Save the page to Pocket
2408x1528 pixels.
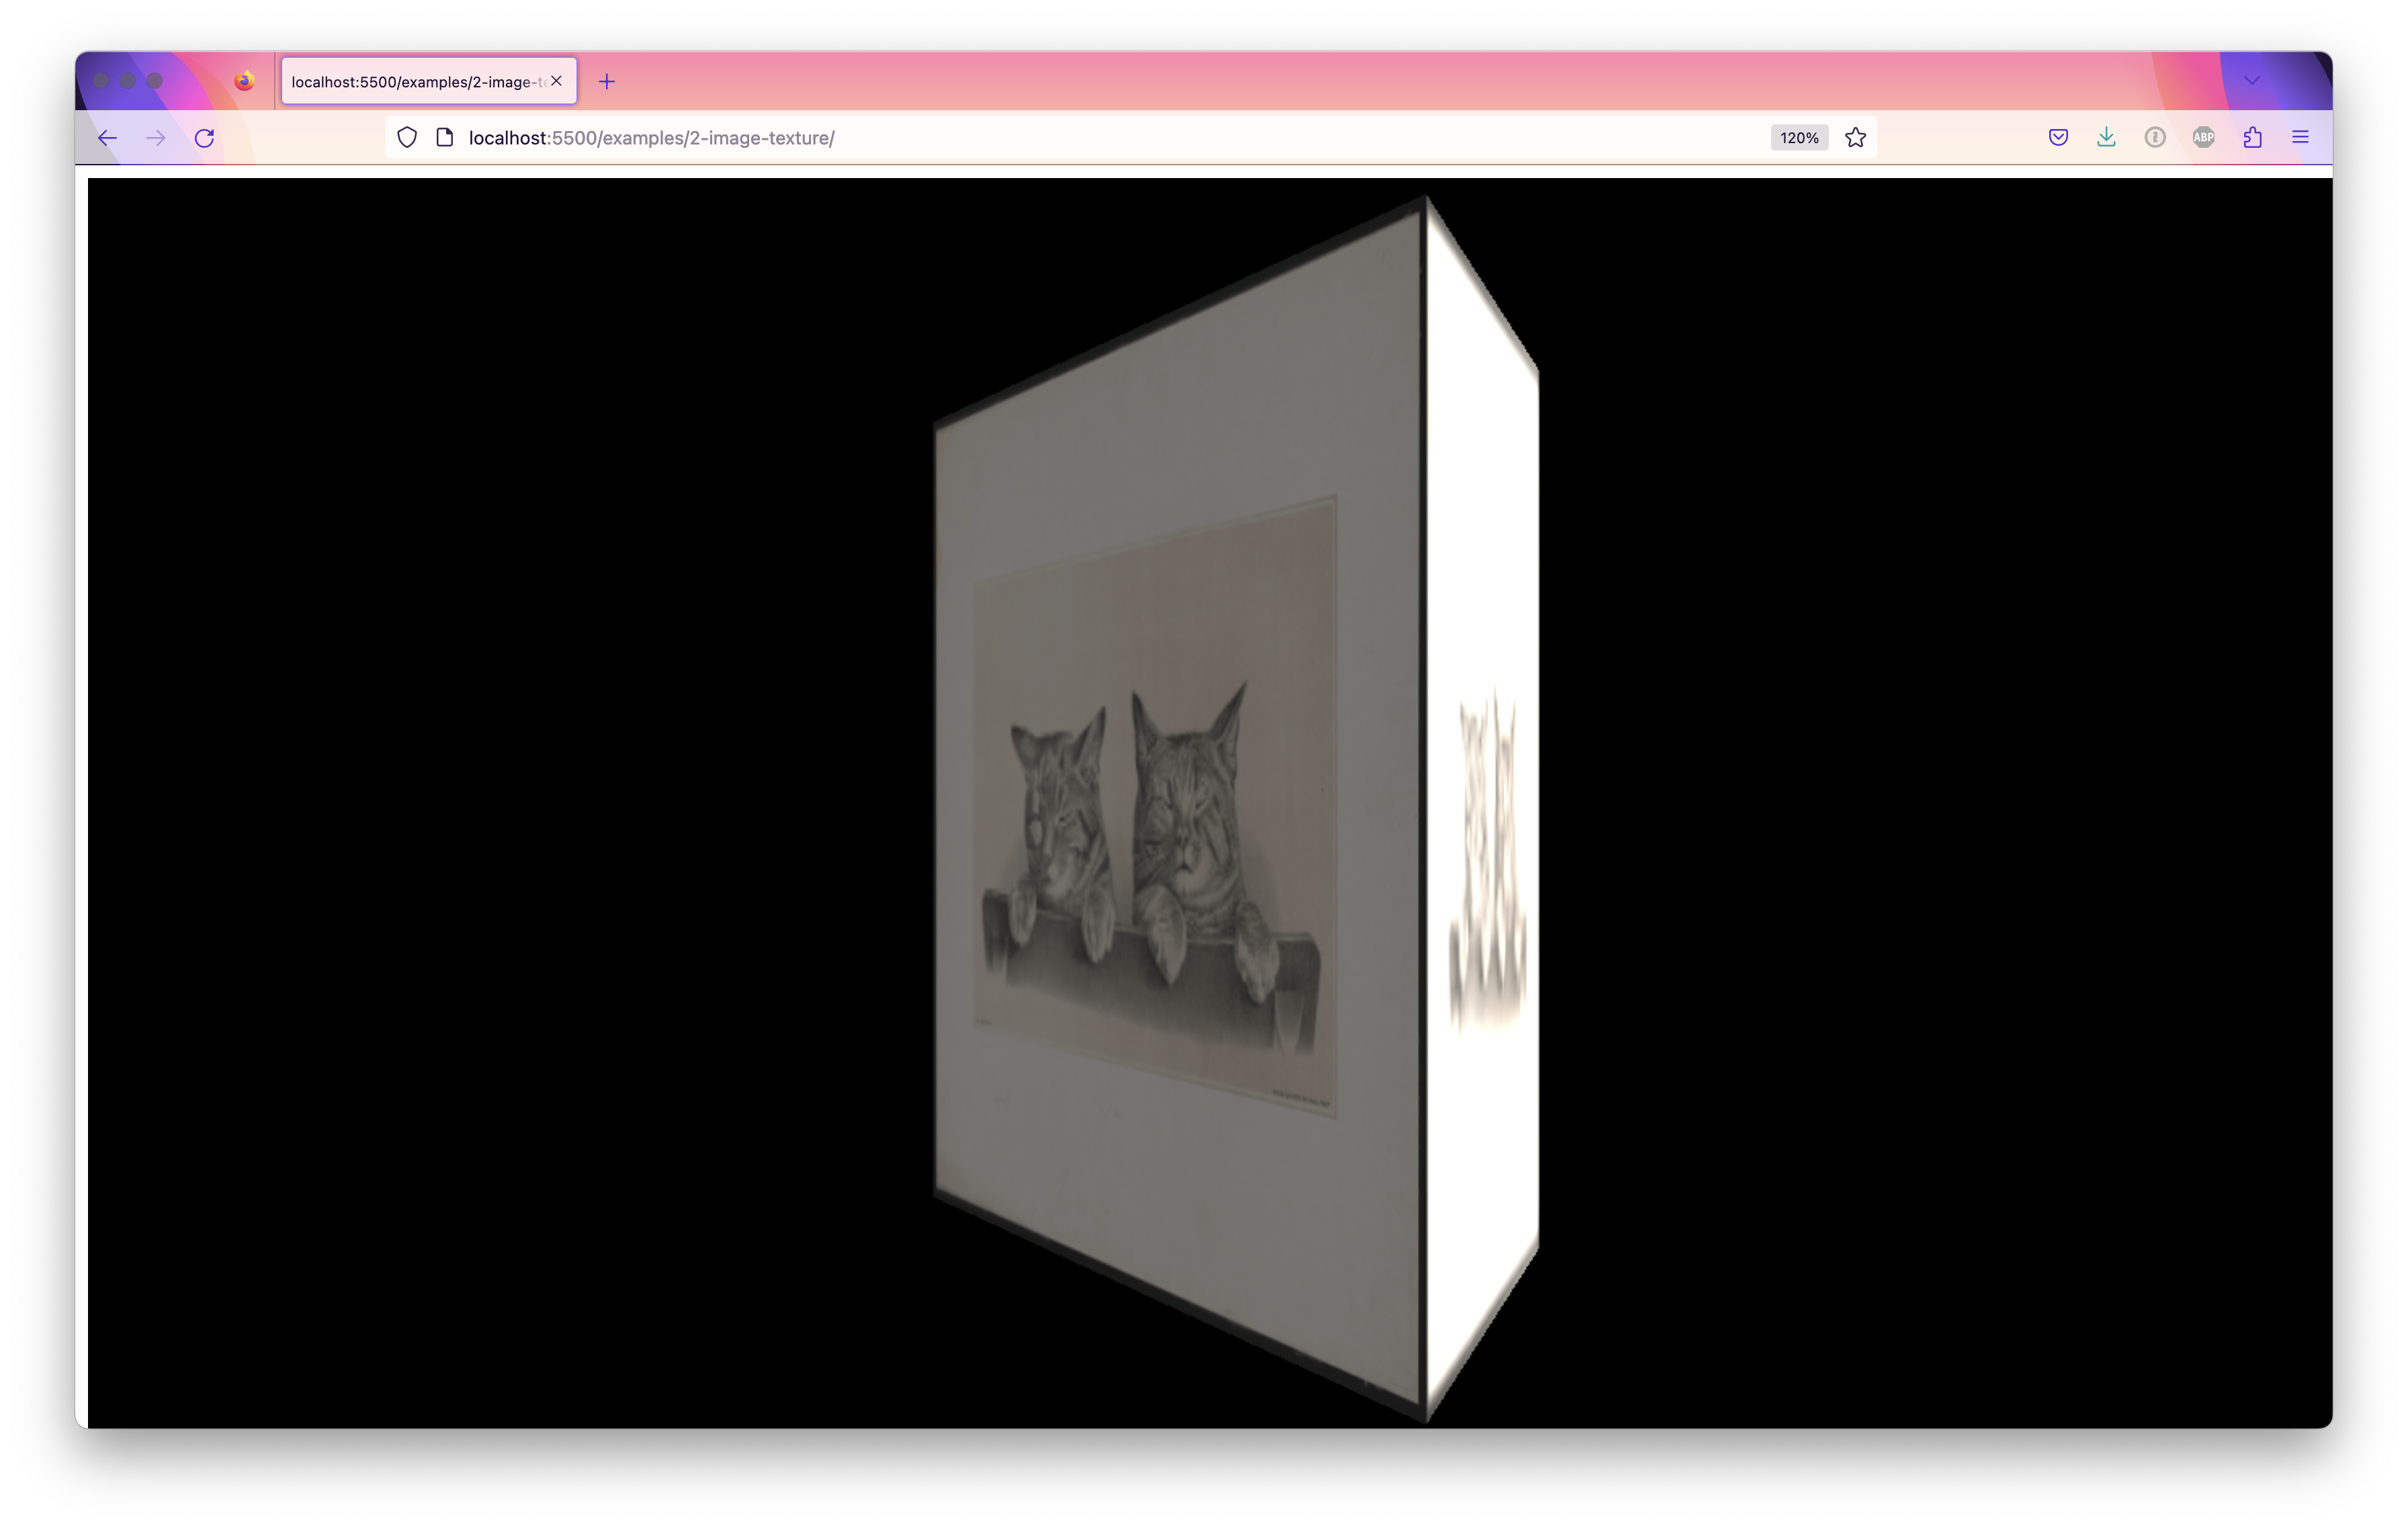pos(2058,138)
